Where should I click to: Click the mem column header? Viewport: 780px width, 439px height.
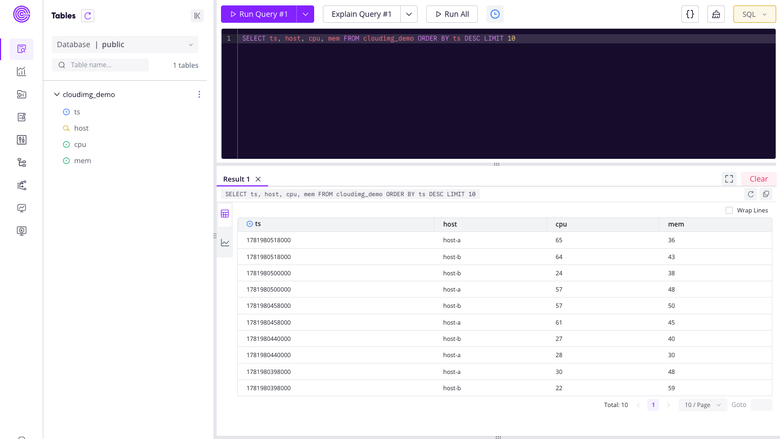click(676, 224)
